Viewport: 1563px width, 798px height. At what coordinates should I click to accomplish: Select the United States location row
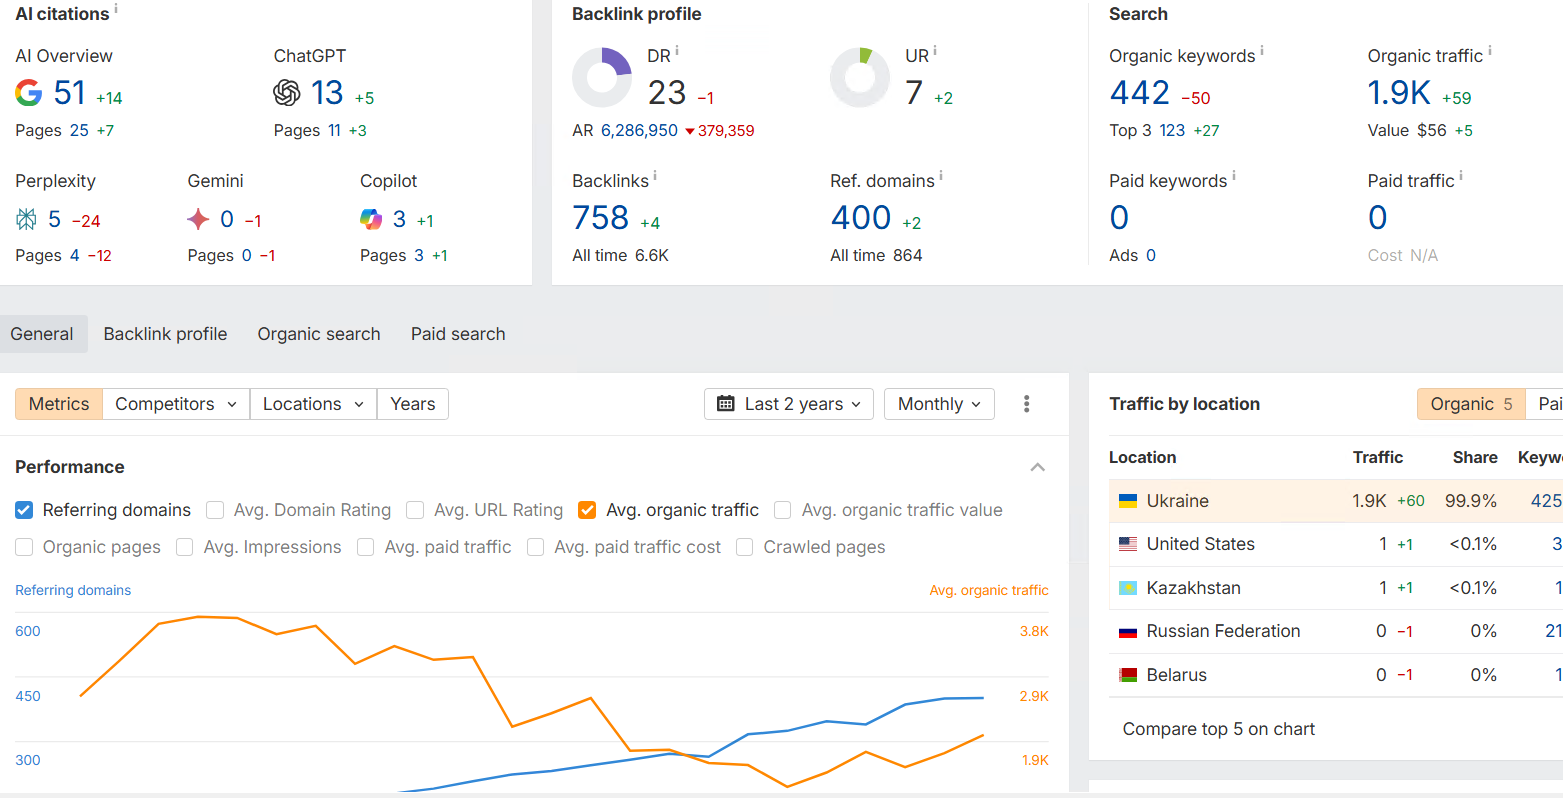[x=1200, y=544]
